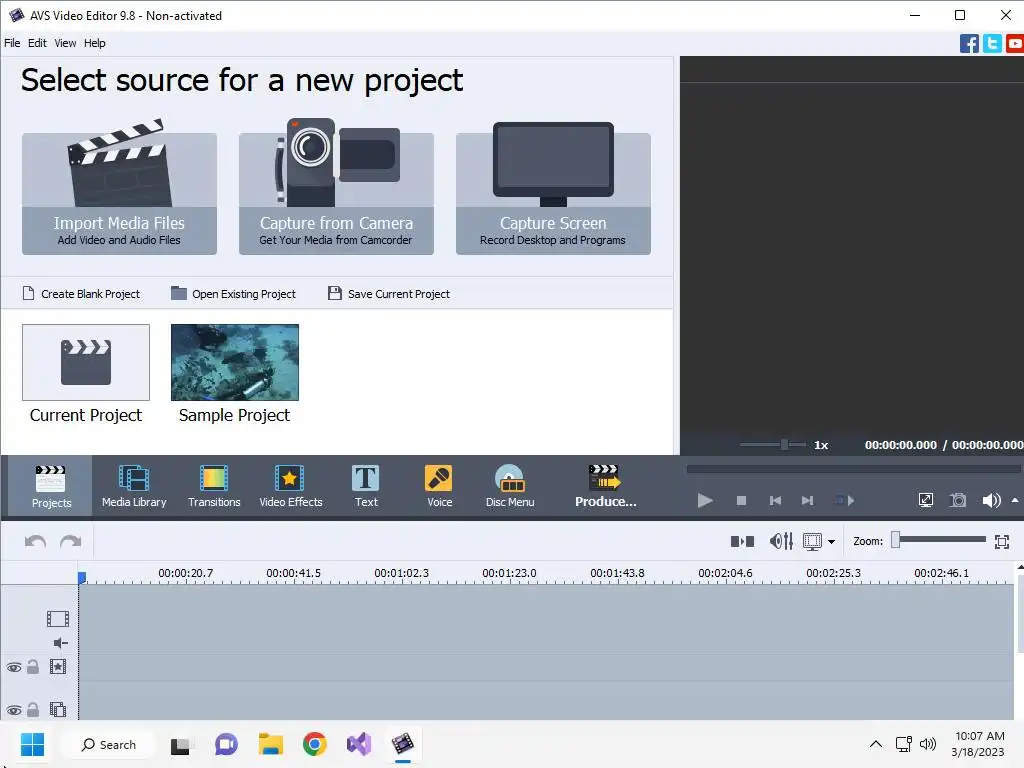Open the Projects tab
This screenshot has height=768, width=1024.
51,486
